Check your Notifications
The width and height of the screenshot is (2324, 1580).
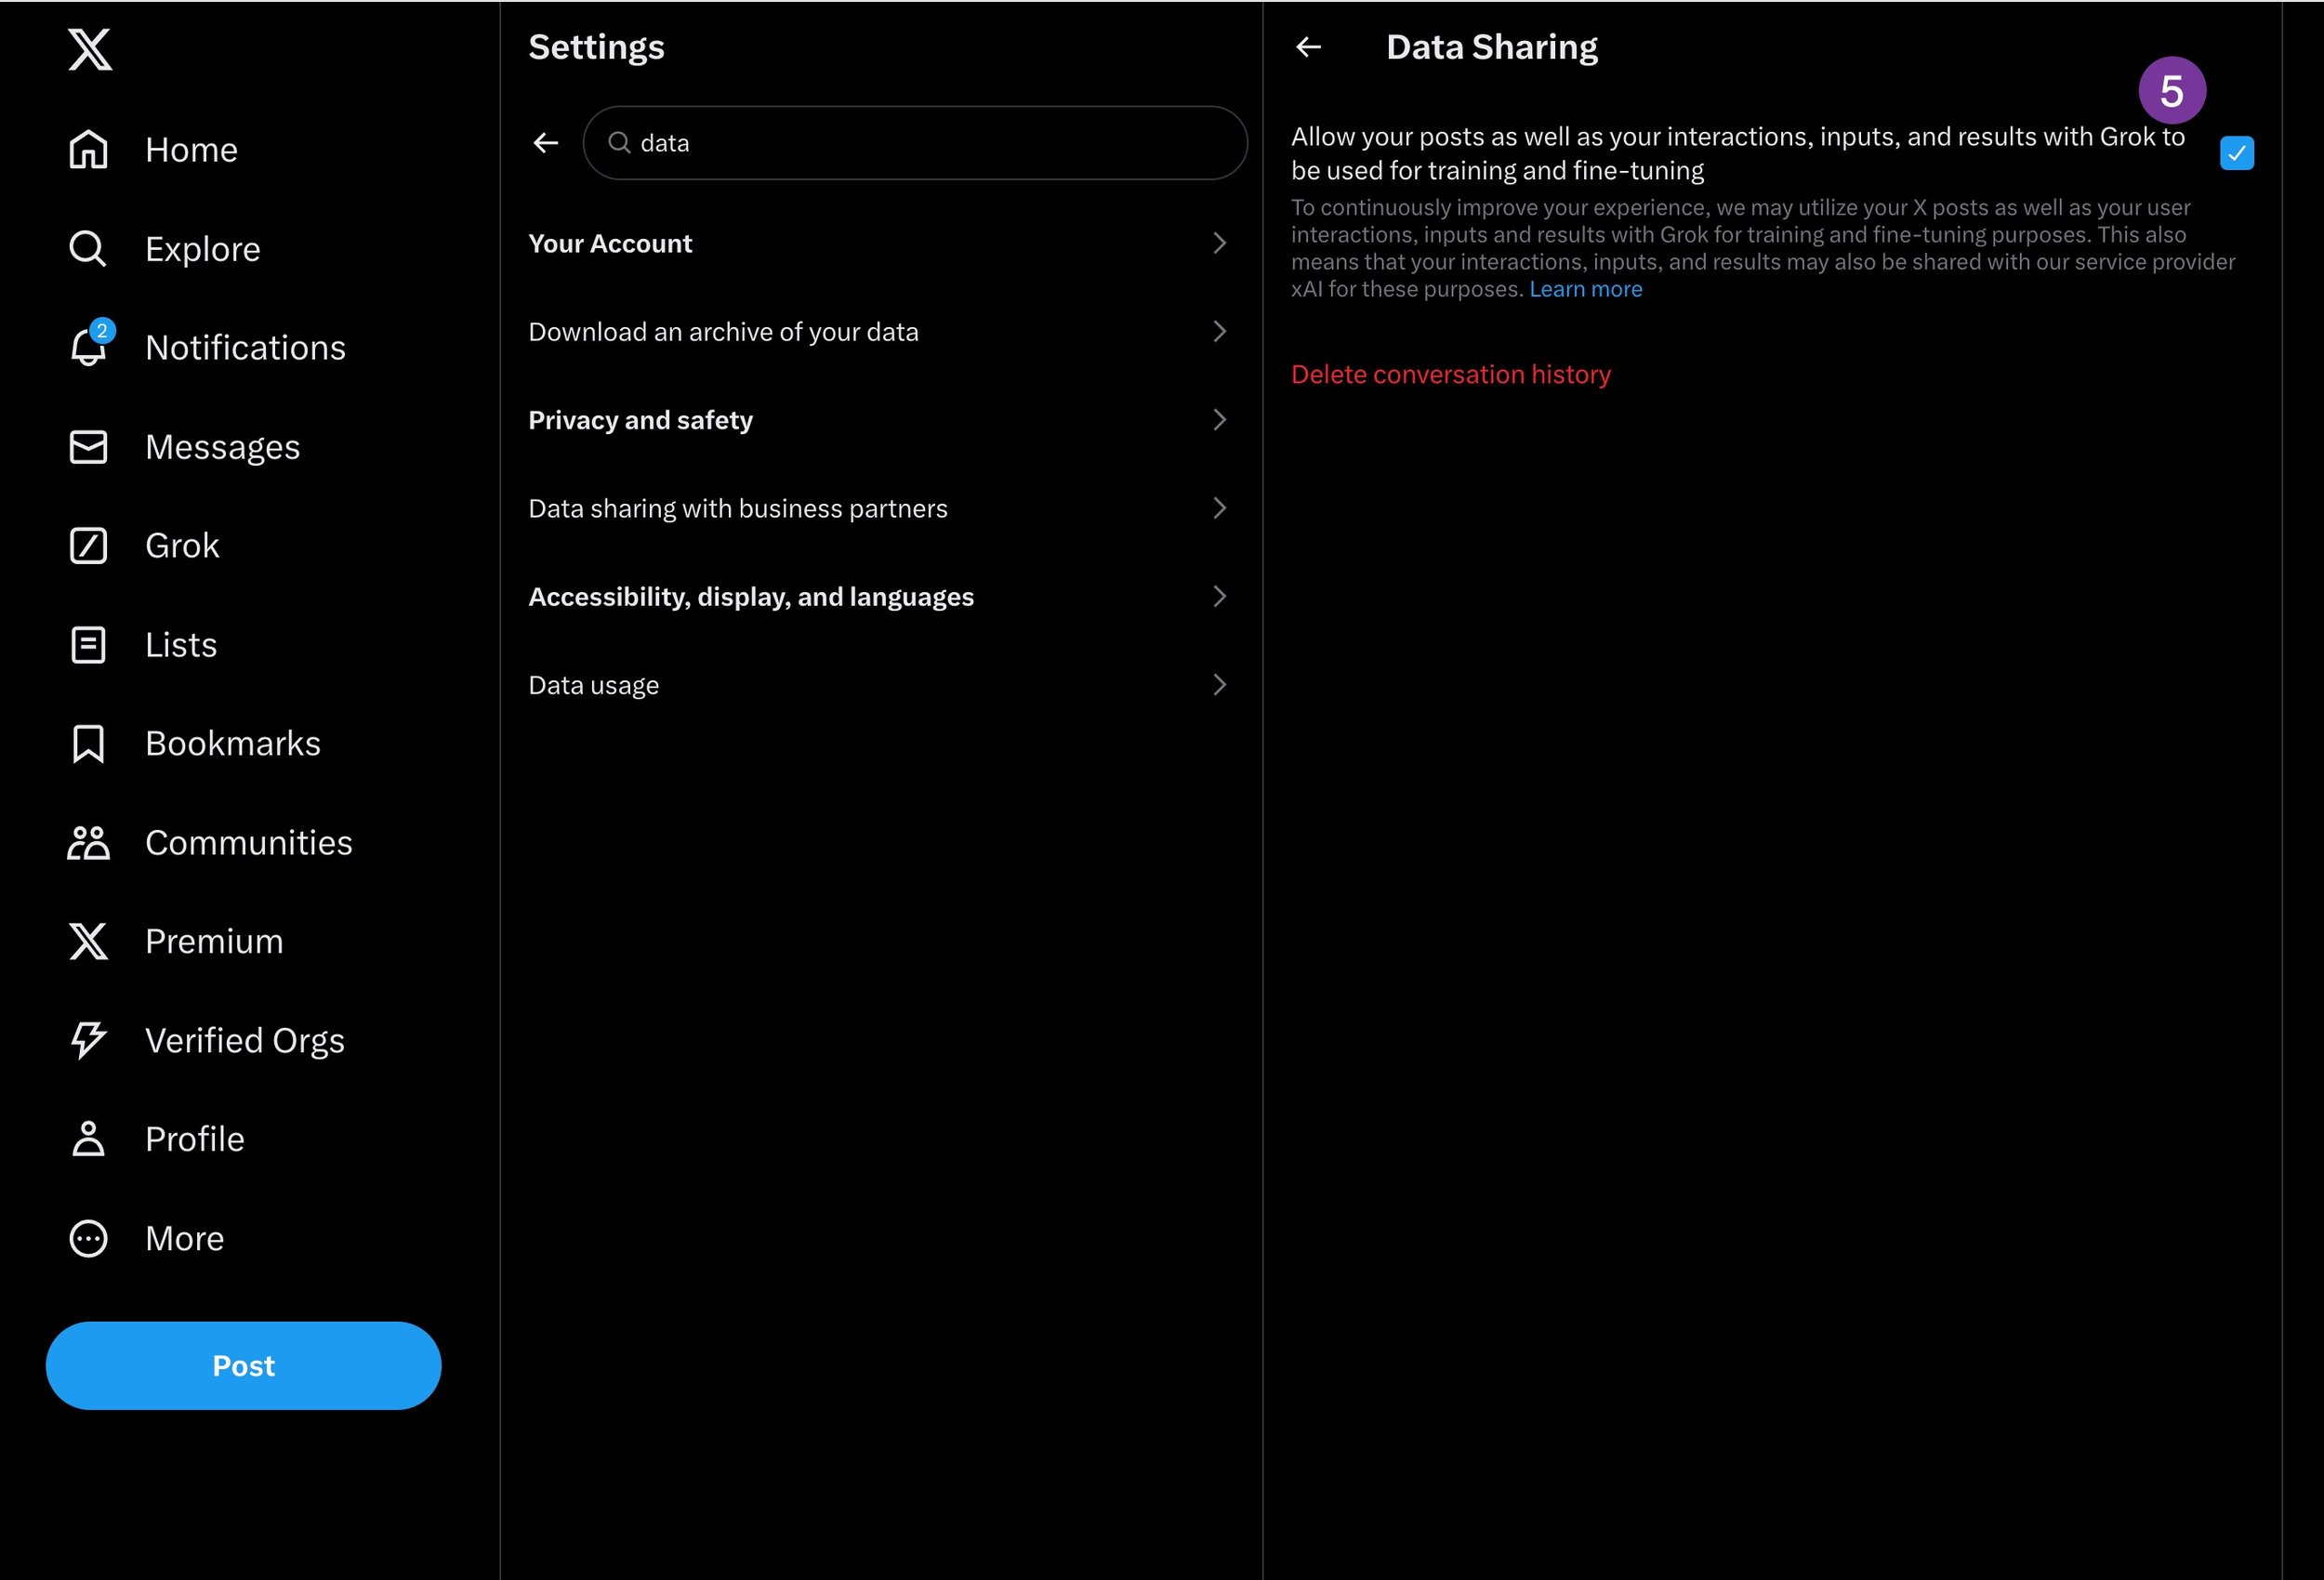point(246,347)
